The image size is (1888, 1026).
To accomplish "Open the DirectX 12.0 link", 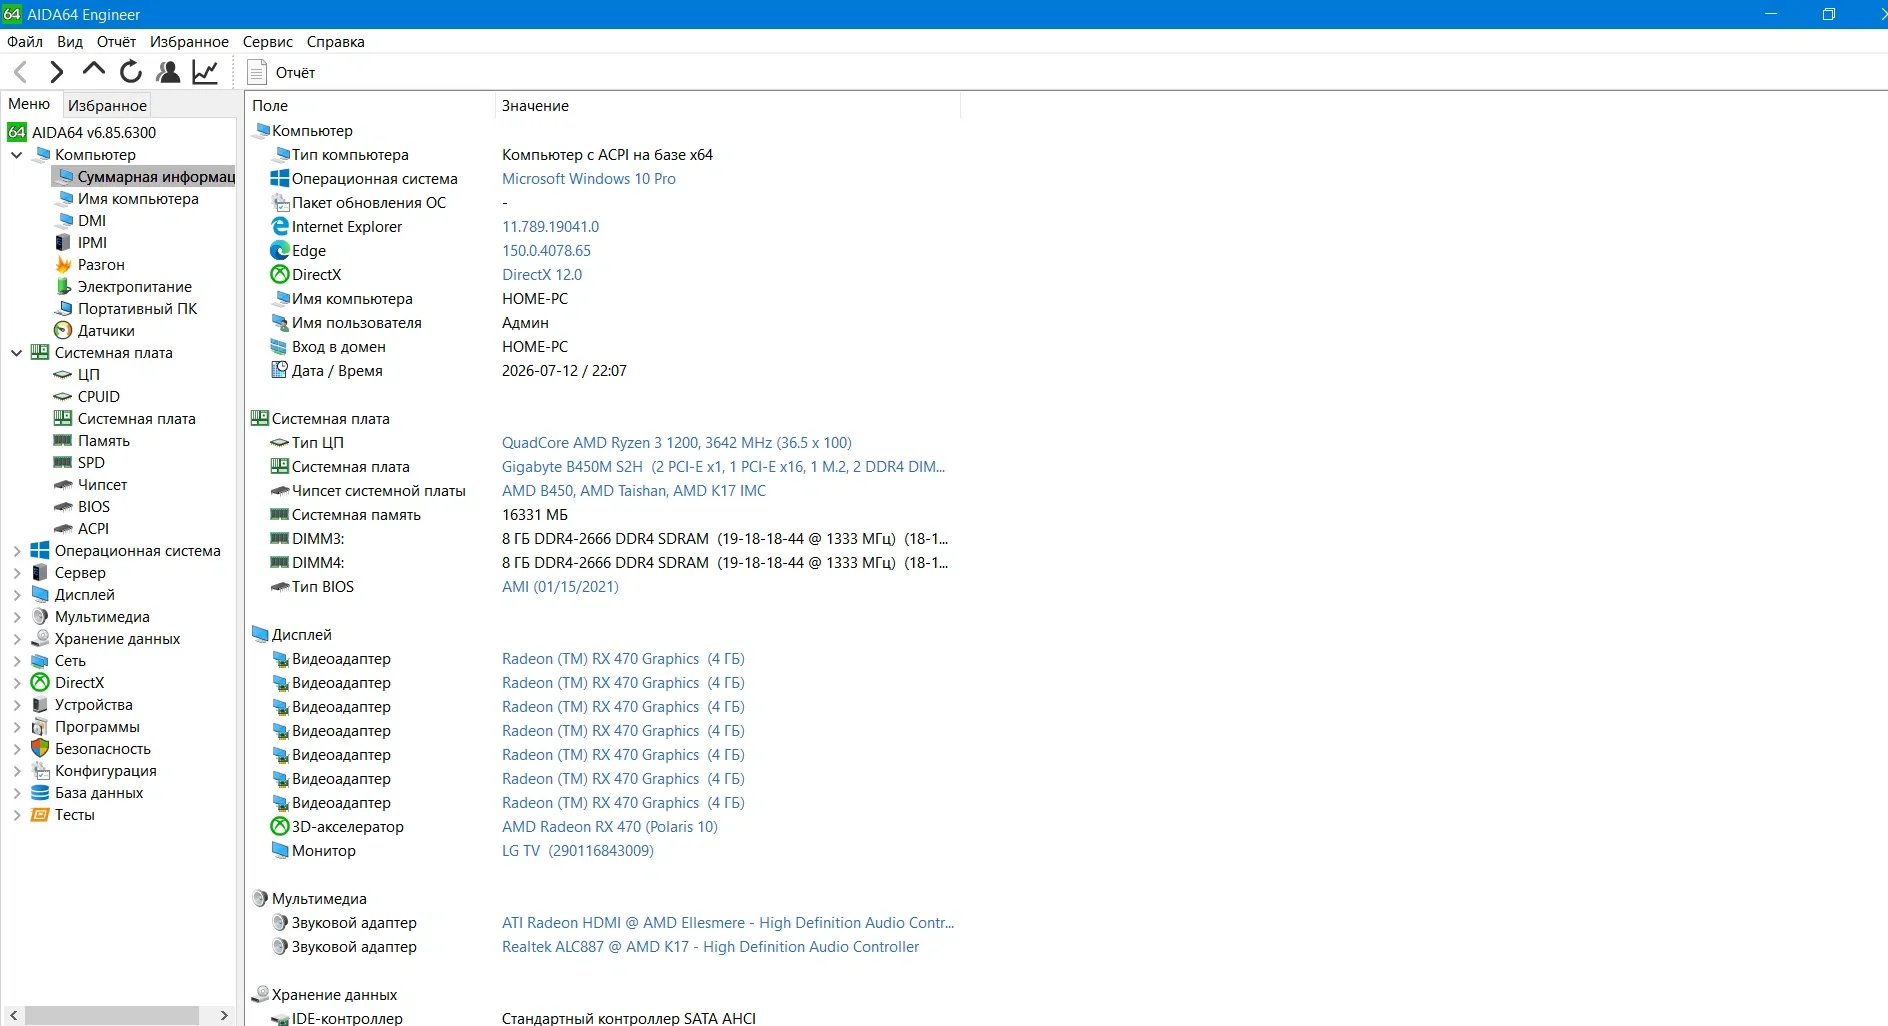I will (x=542, y=275).
